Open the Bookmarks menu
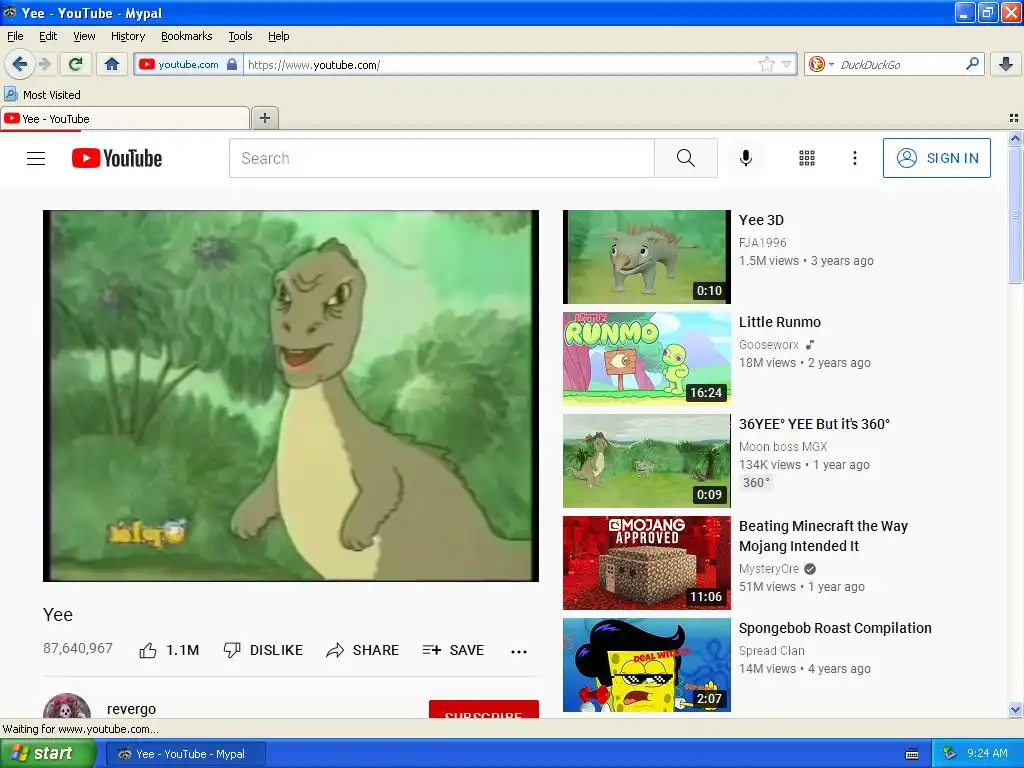The width and height of the screenshot is (1024, 768). pos(187,36)
